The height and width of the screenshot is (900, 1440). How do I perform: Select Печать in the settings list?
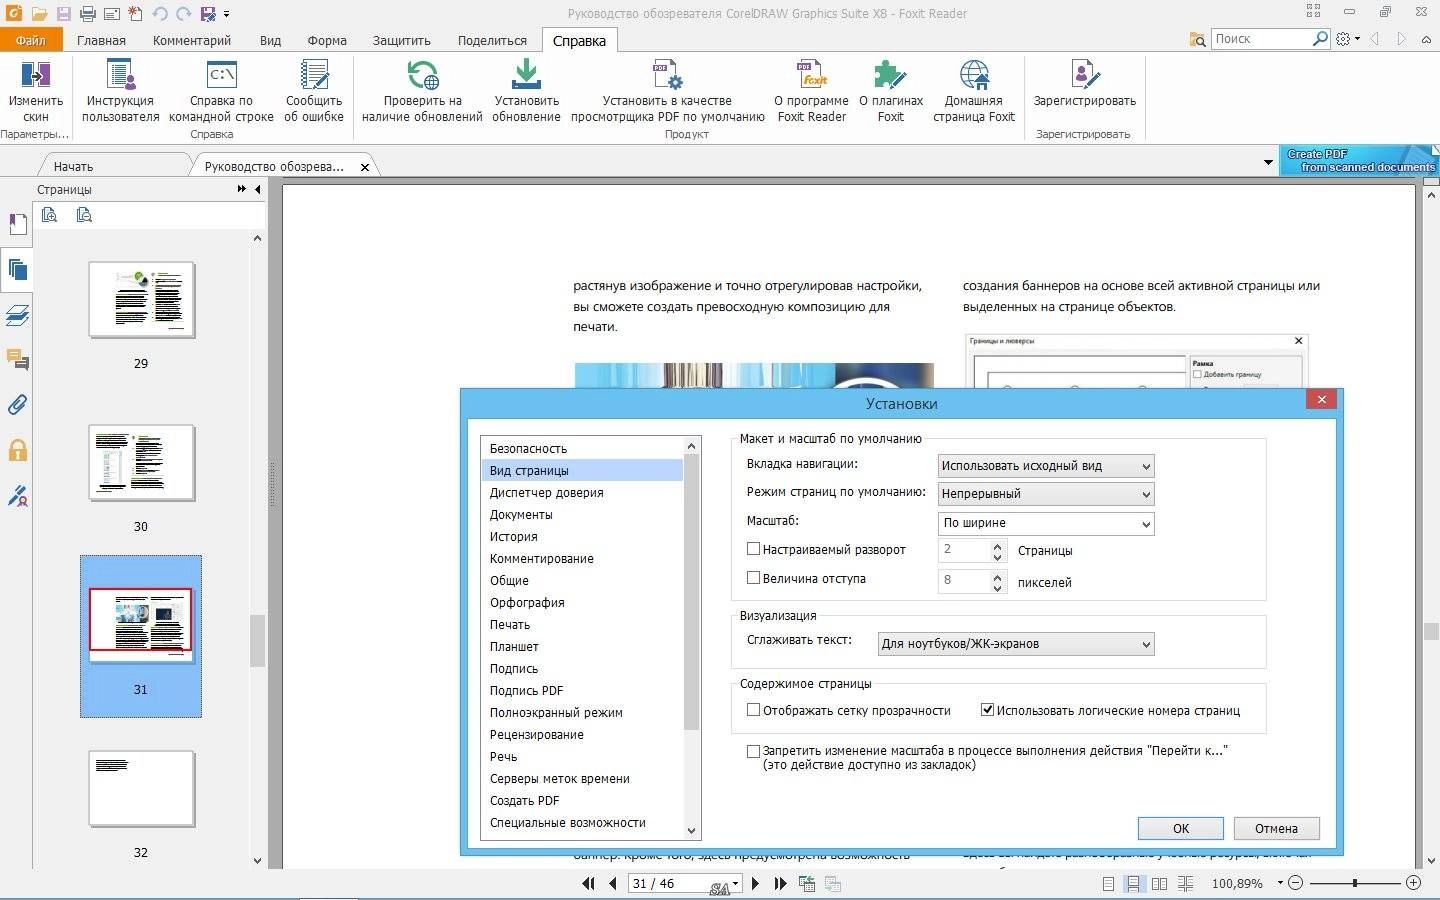coord(582,624)
